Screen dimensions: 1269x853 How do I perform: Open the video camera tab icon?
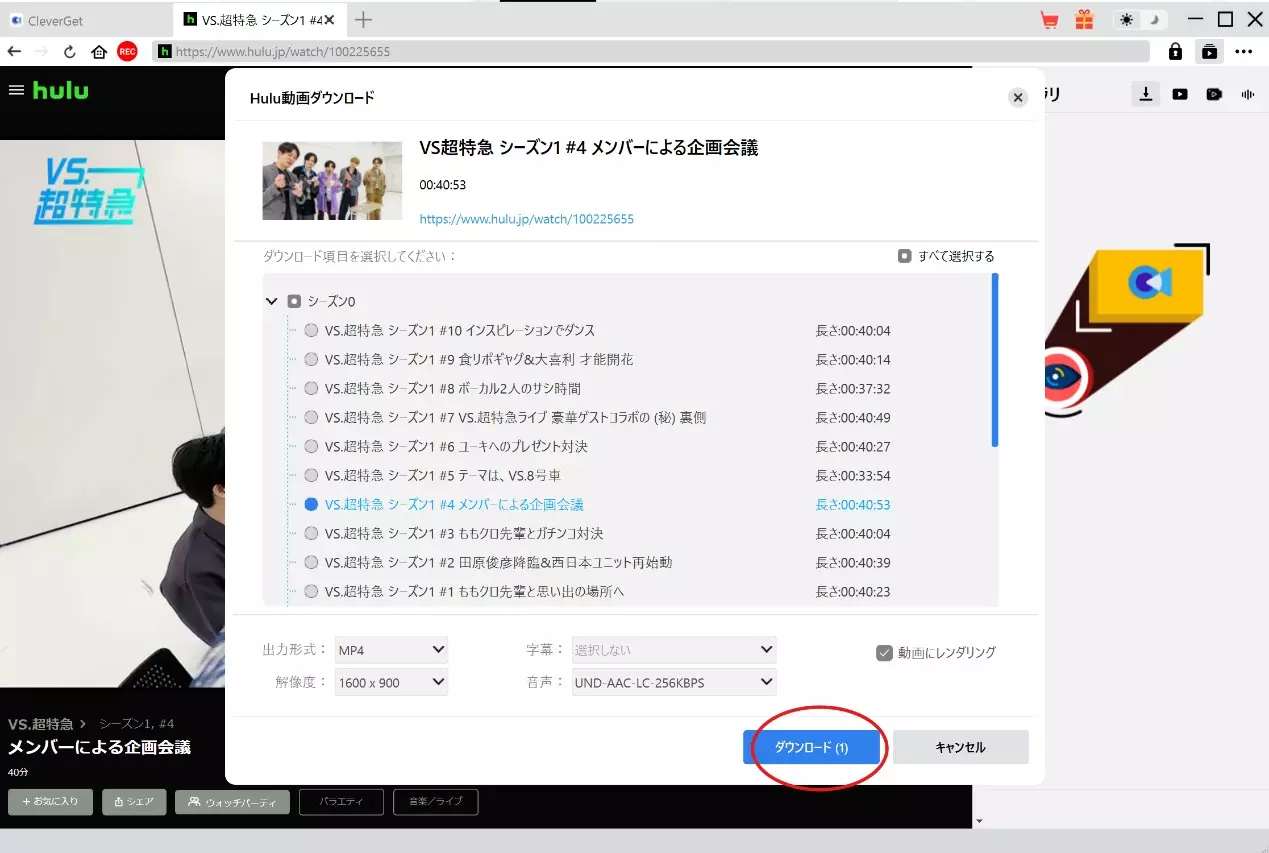1214,94
